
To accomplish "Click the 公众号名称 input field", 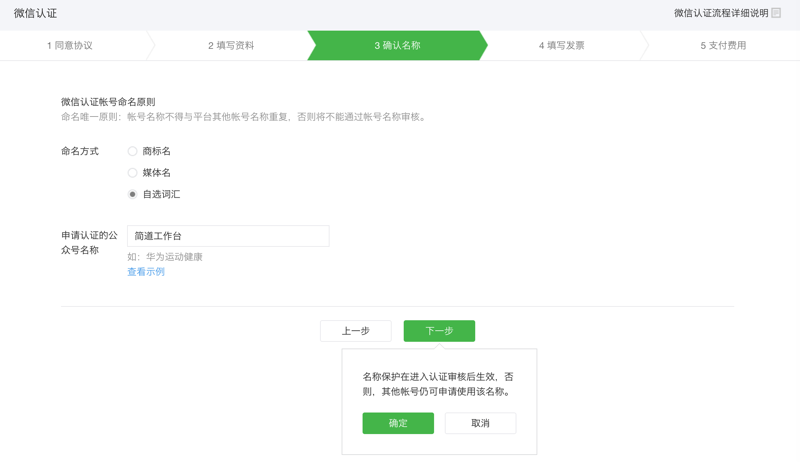I will (x=228, y=236).
